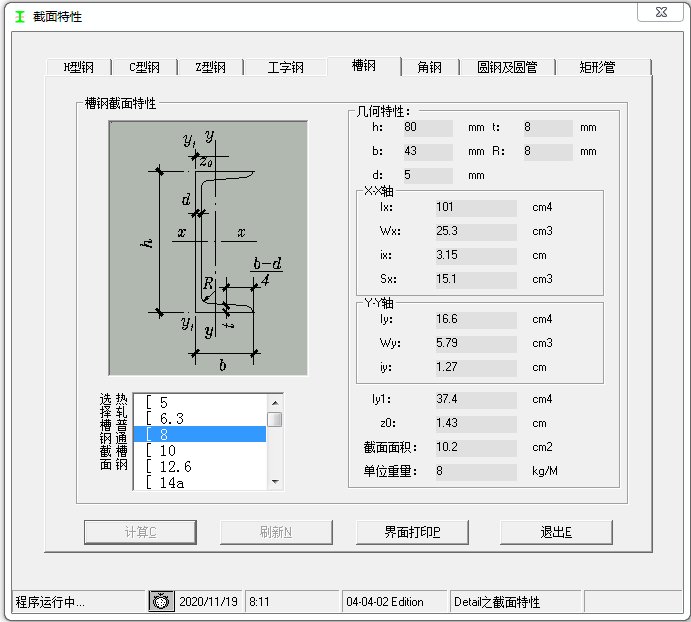This screenshot has height=622, width=691.
Task: Choose [ 14a from the section list
Action: click(x=200, y=483)
